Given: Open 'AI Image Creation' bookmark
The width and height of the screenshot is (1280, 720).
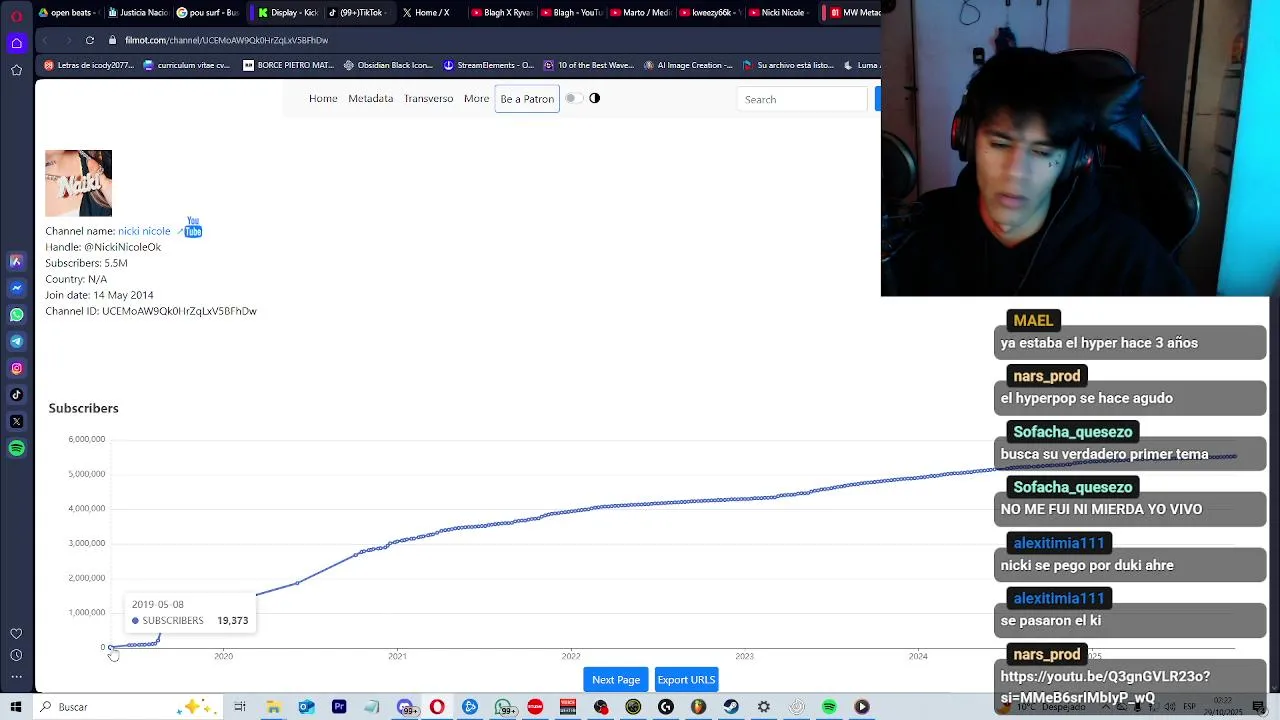Looking at the screenshot, I should [688, 65].
